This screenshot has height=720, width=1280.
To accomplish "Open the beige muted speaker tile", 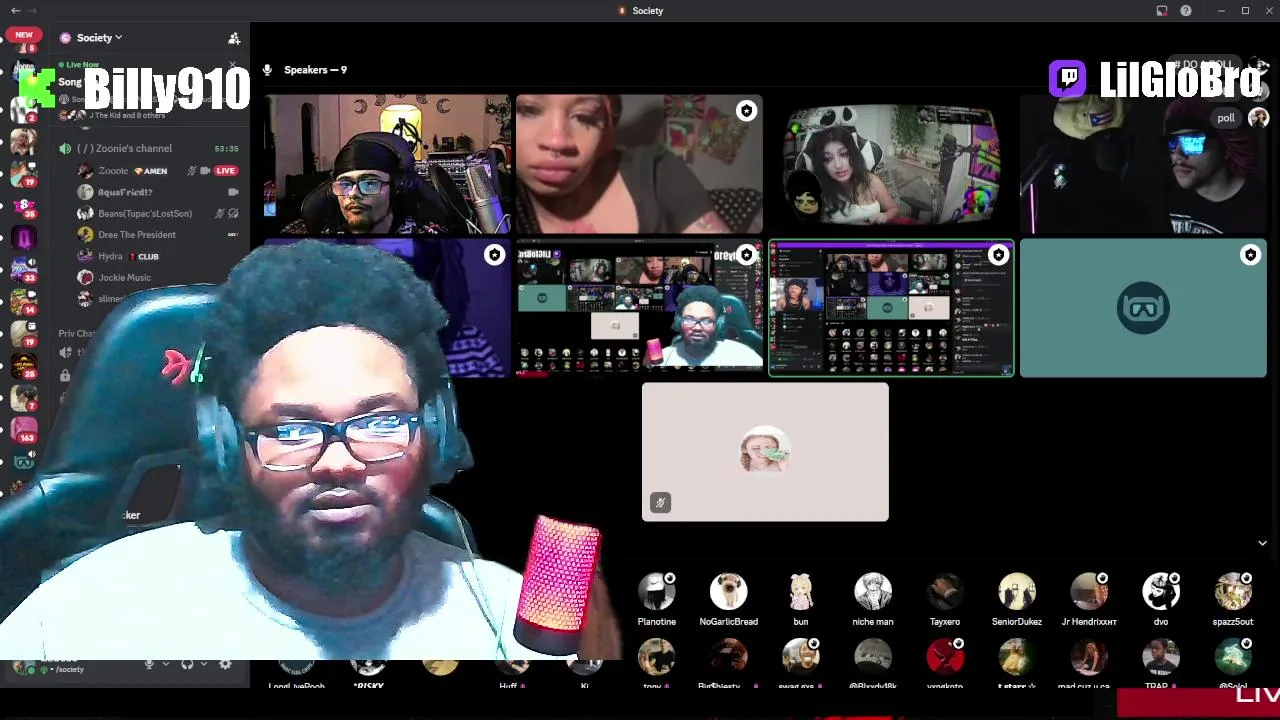I will [x=765, y=452].
